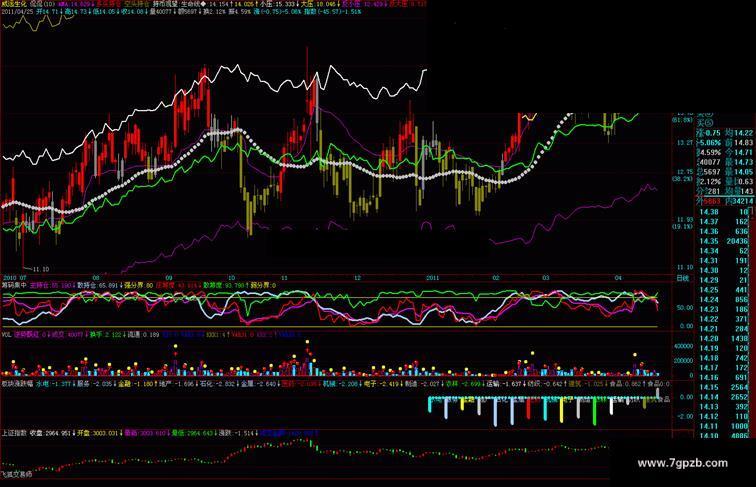Click the 400000 level on the volume axis
Screen dimensions: 756x487
tap(684, 346)
